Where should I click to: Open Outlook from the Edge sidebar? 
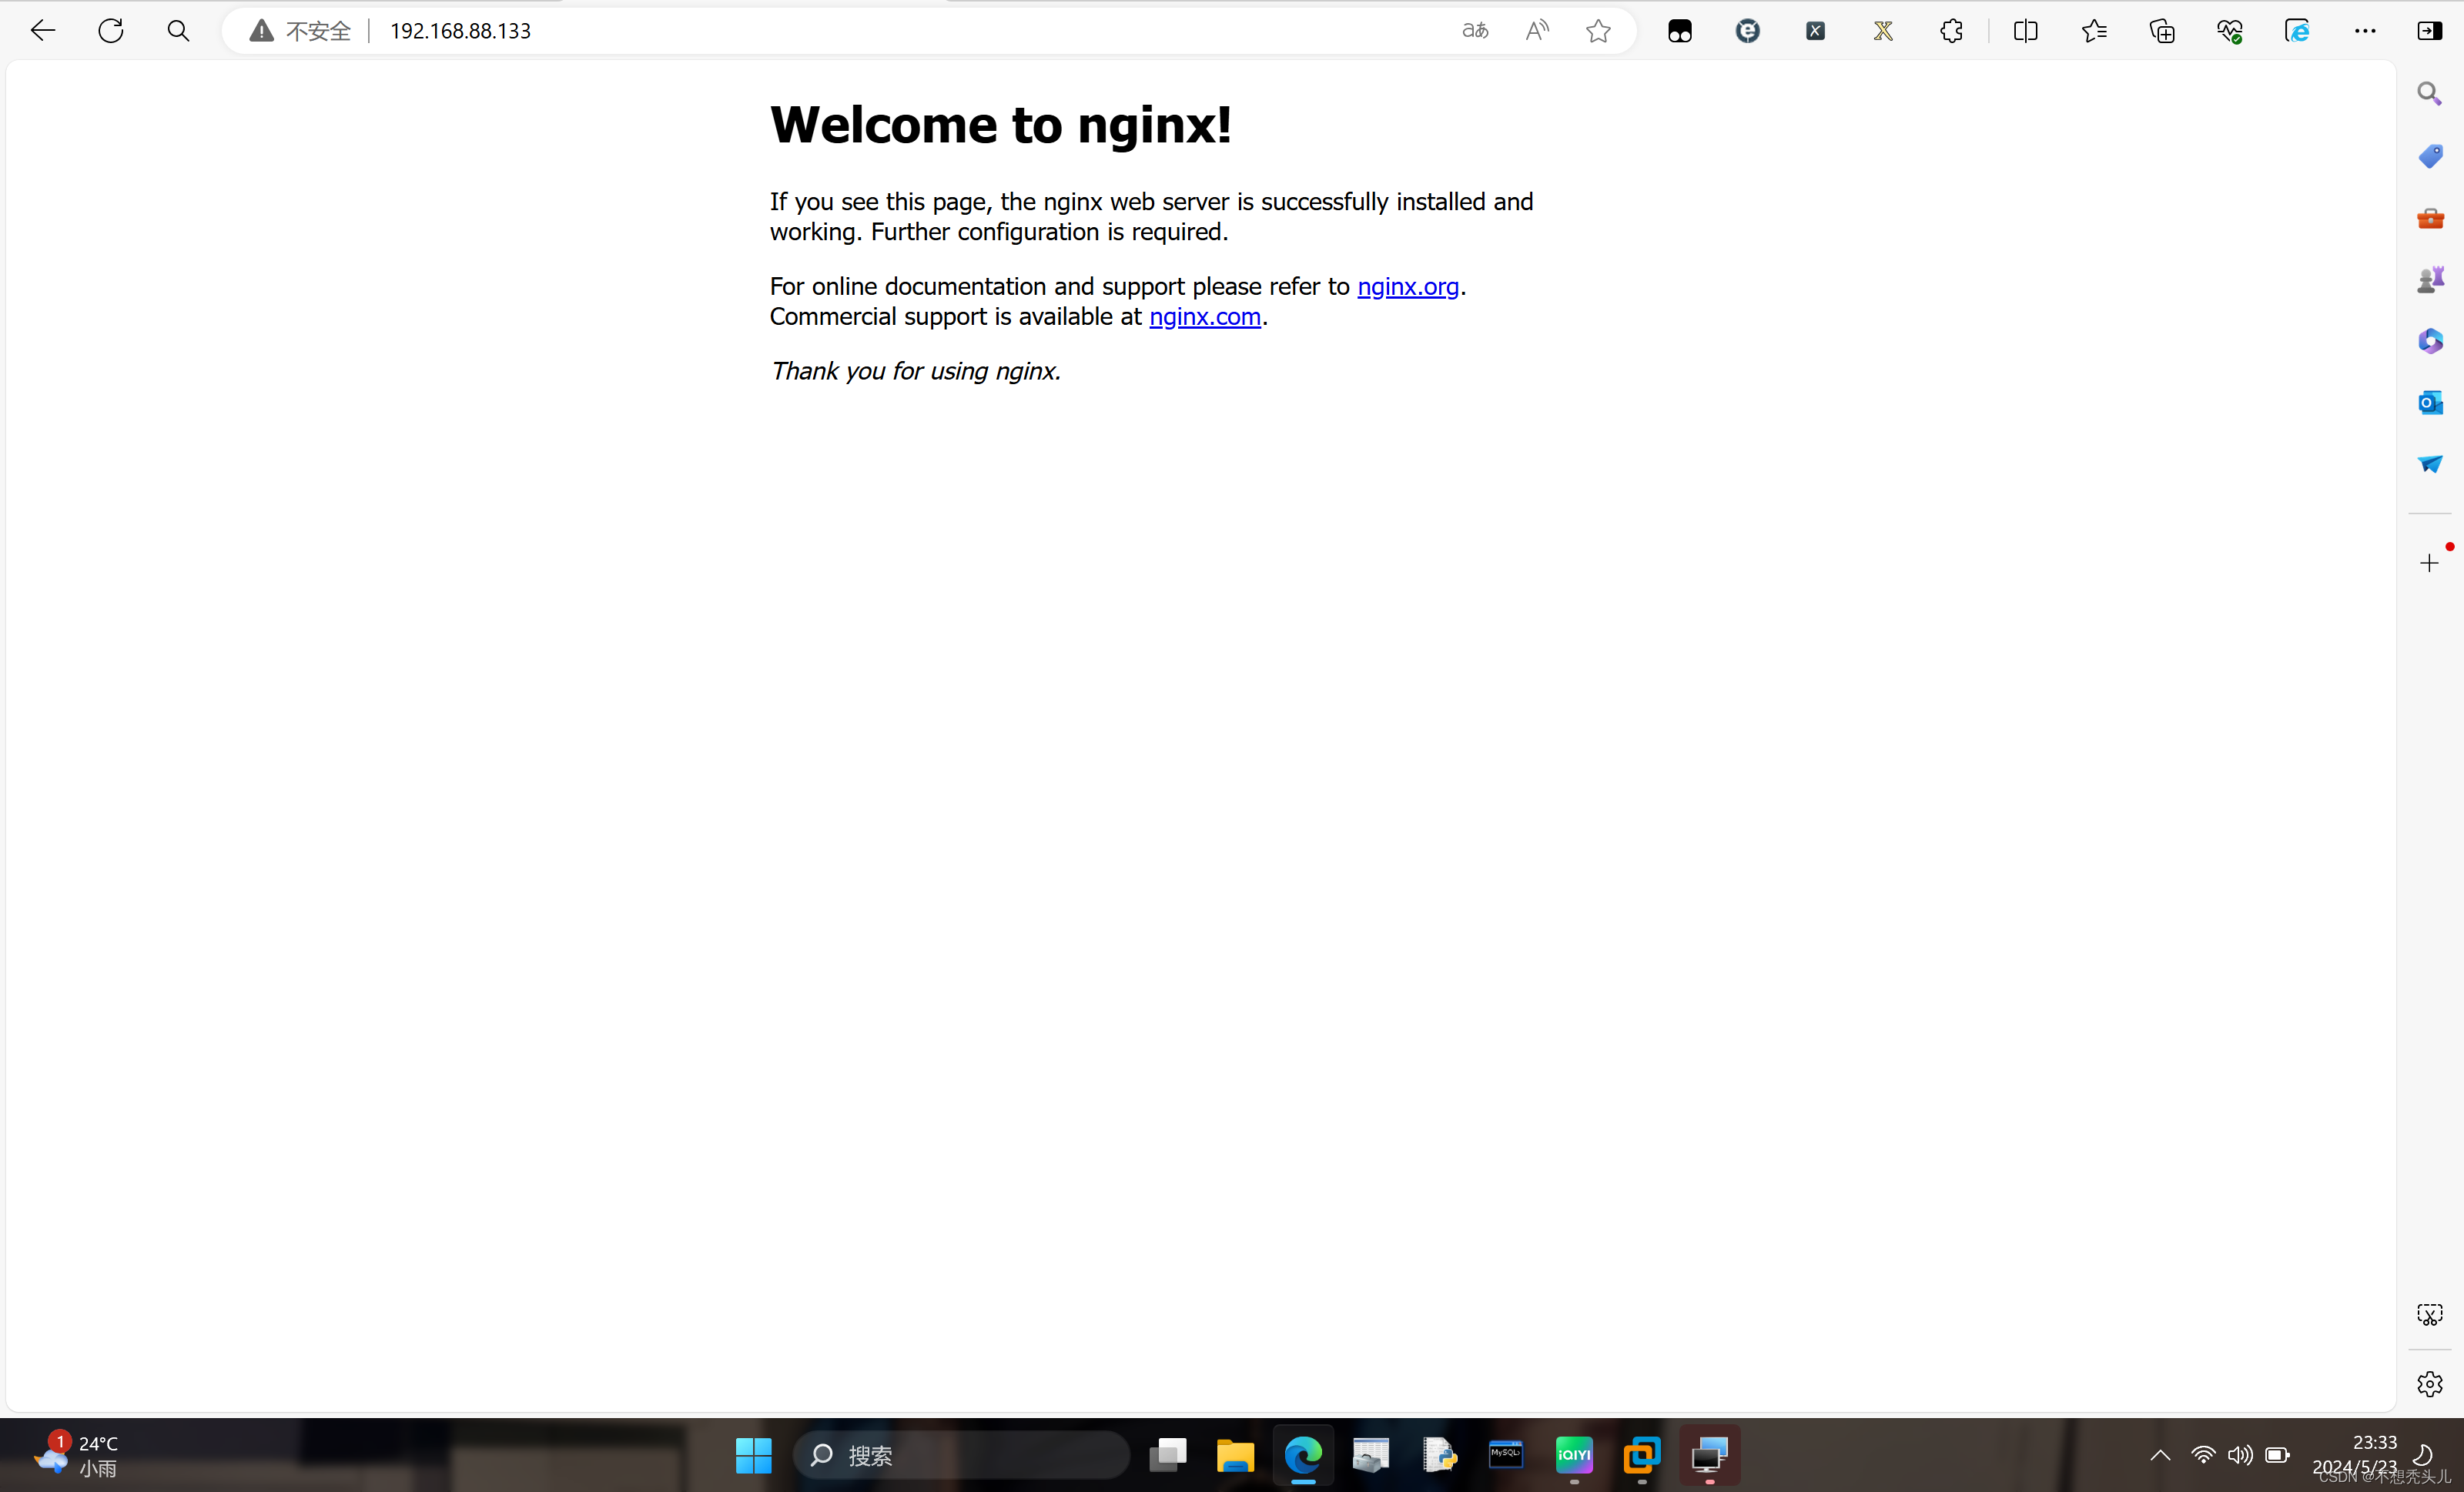pos(2430,403)
